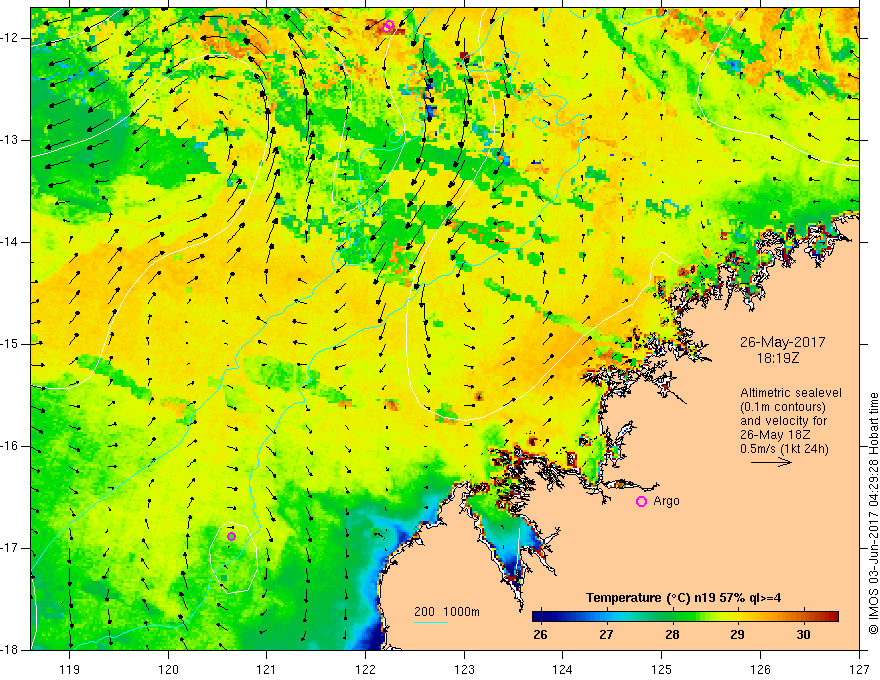Screen dimensions: 880x680
Task: Click the '1000m' isobath label
Action: pos(462,612)
